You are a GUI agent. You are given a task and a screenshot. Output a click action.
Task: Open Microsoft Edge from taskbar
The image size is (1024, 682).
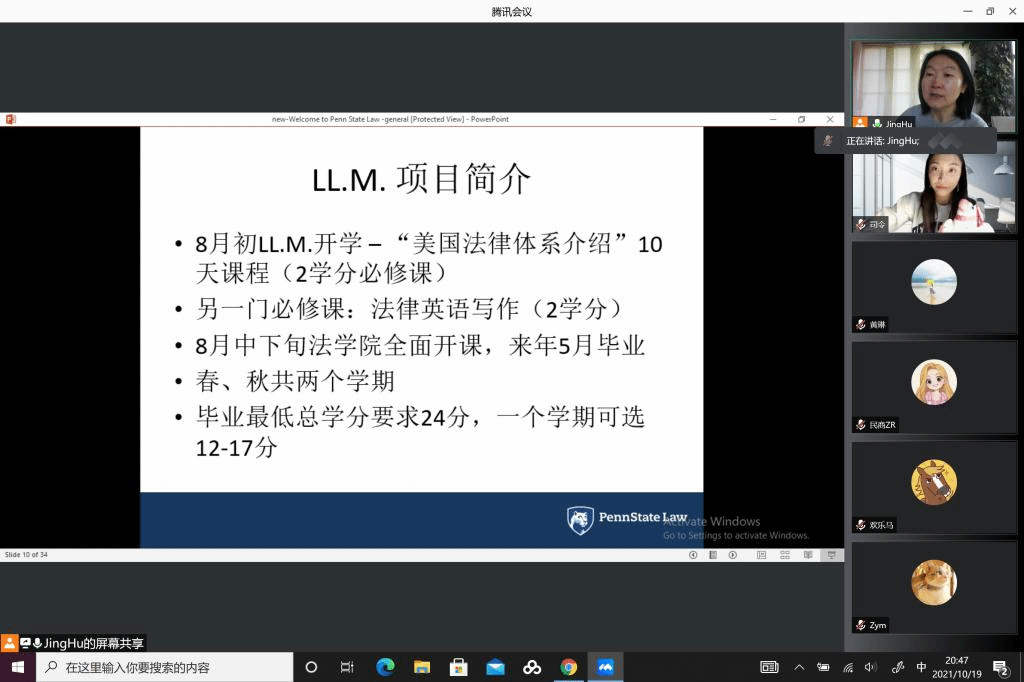(385, 667)
